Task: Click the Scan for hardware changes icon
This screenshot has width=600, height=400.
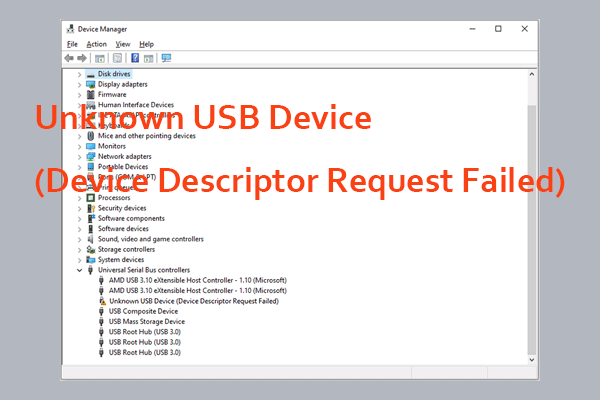Action: click(166, 58)
